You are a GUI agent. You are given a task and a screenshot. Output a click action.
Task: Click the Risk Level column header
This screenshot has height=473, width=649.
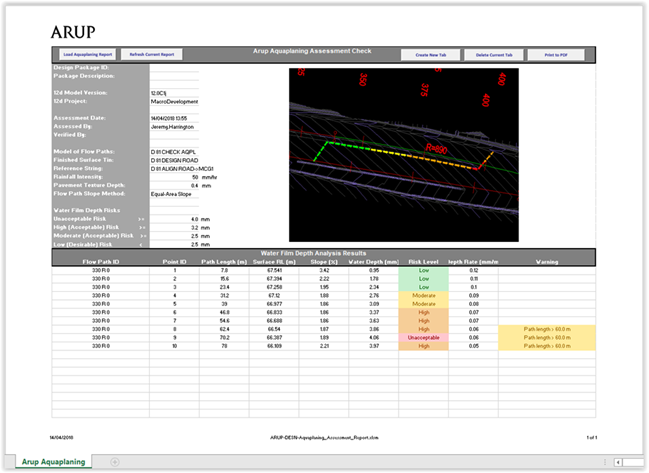[423, 262]
